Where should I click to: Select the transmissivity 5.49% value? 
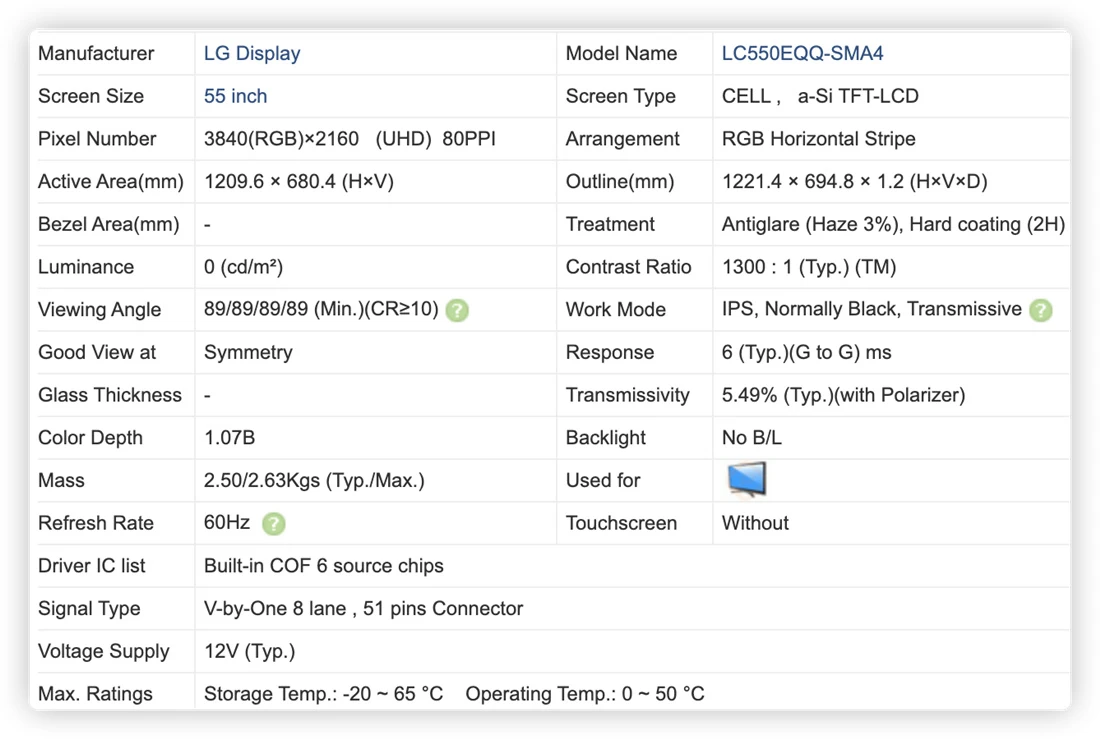pyautogui.click(x=843, y=395)
